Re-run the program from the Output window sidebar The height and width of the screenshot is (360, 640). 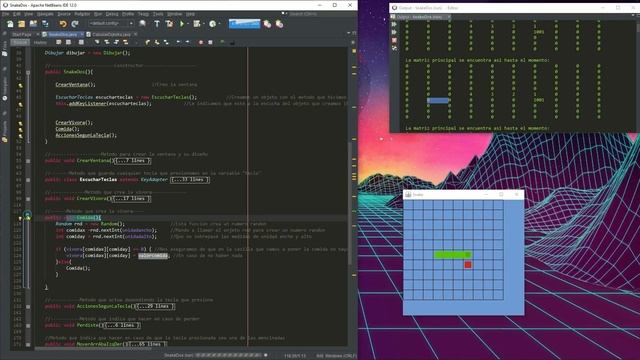(x=394, y=24)
